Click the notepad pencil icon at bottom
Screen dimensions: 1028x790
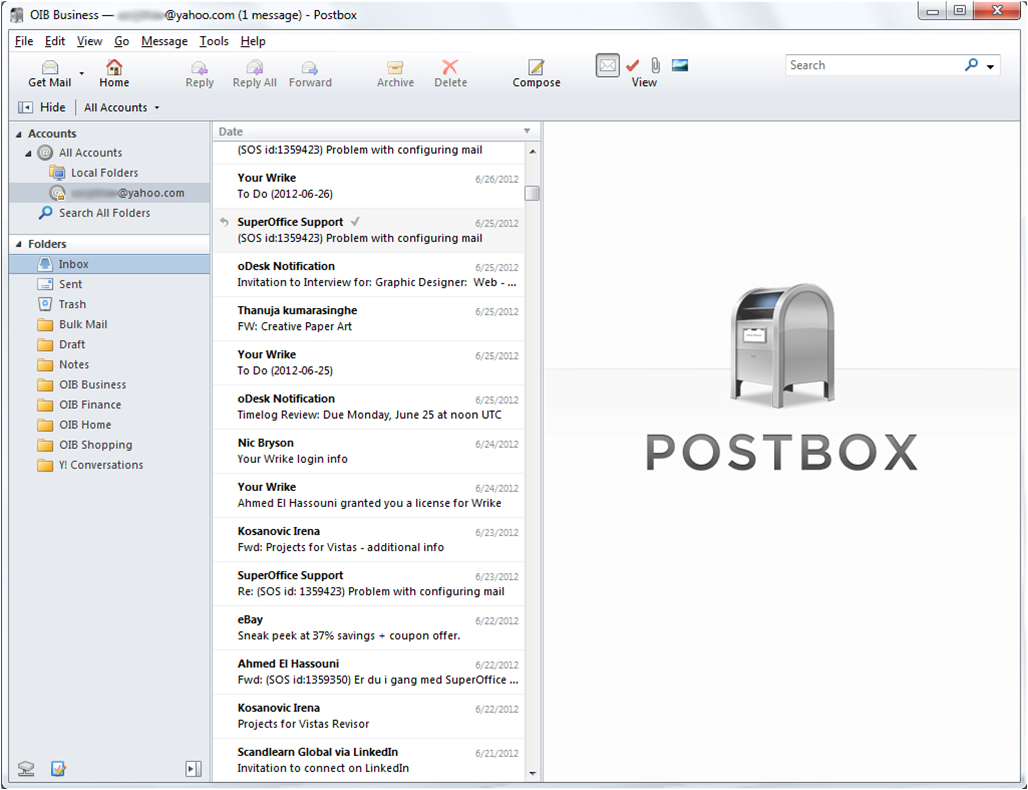[58, 768]
